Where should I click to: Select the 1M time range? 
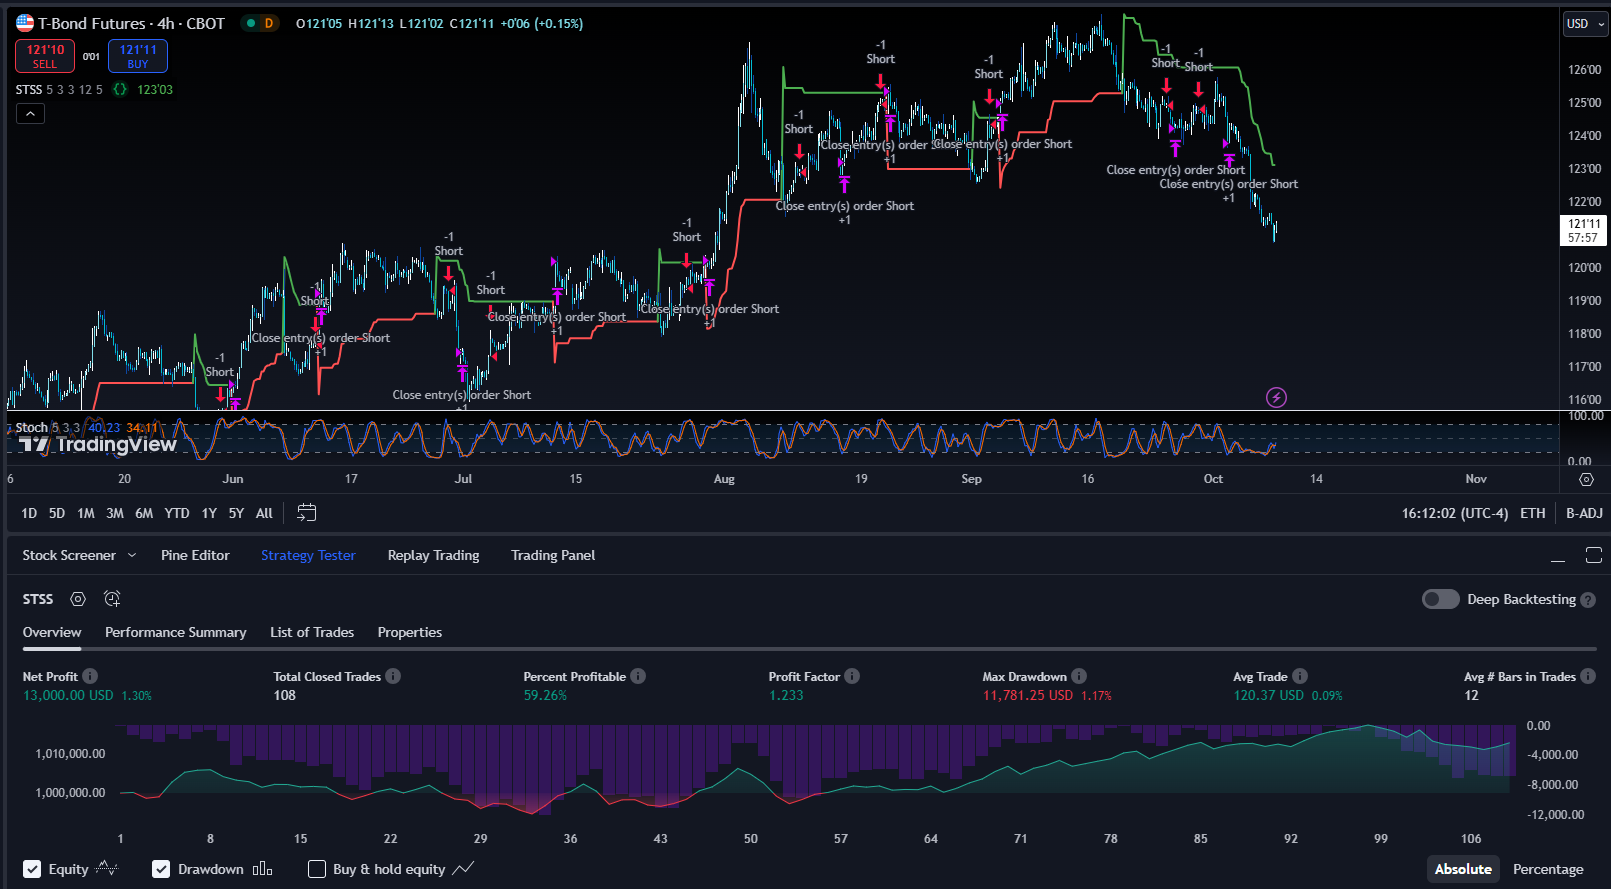(x=86, y=513)
